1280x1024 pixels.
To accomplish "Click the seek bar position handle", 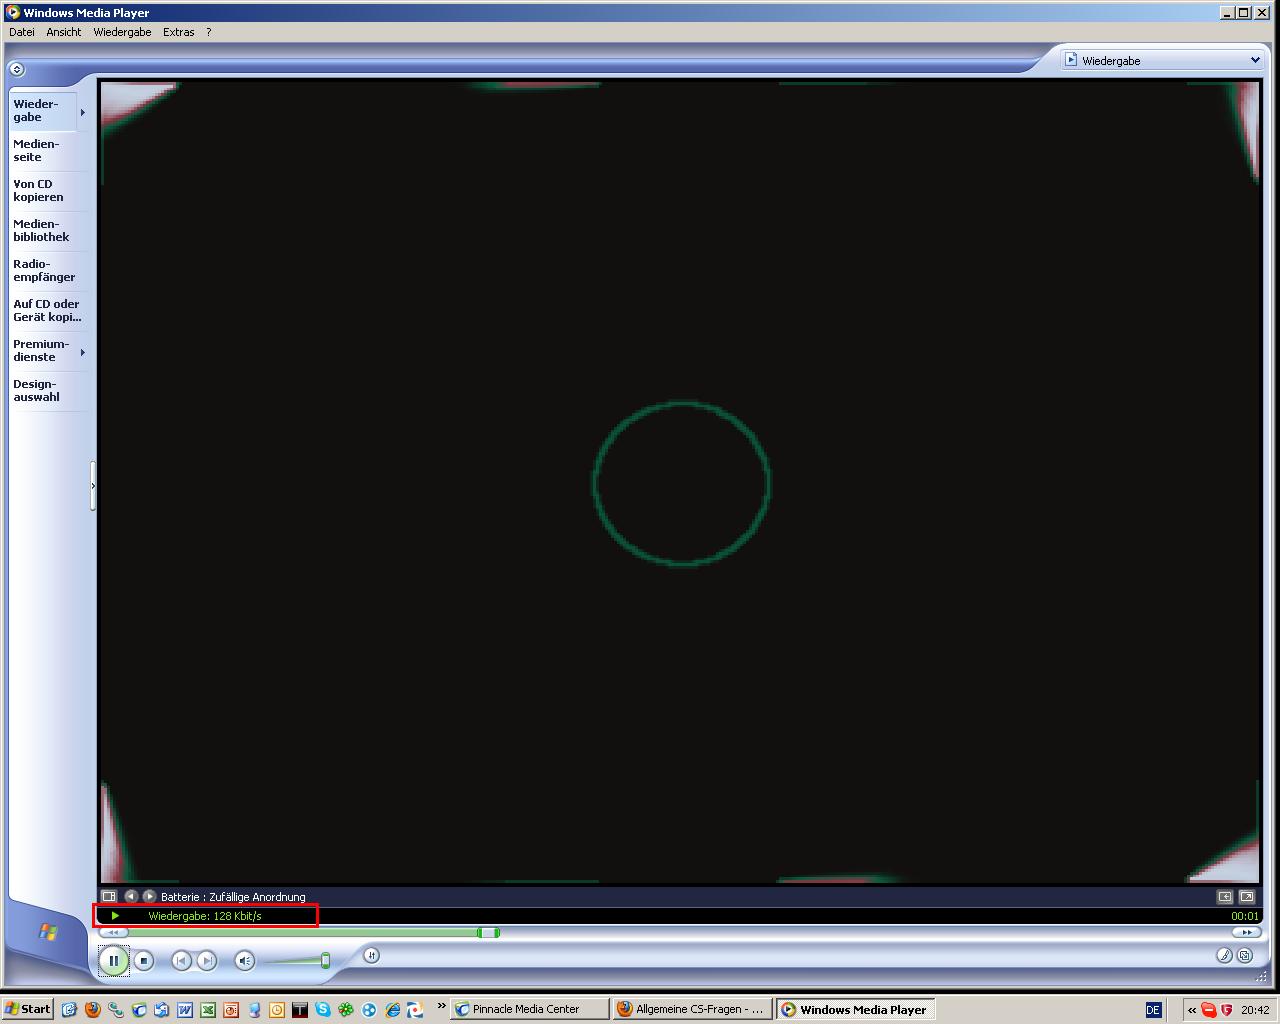I will click(488, 933).
